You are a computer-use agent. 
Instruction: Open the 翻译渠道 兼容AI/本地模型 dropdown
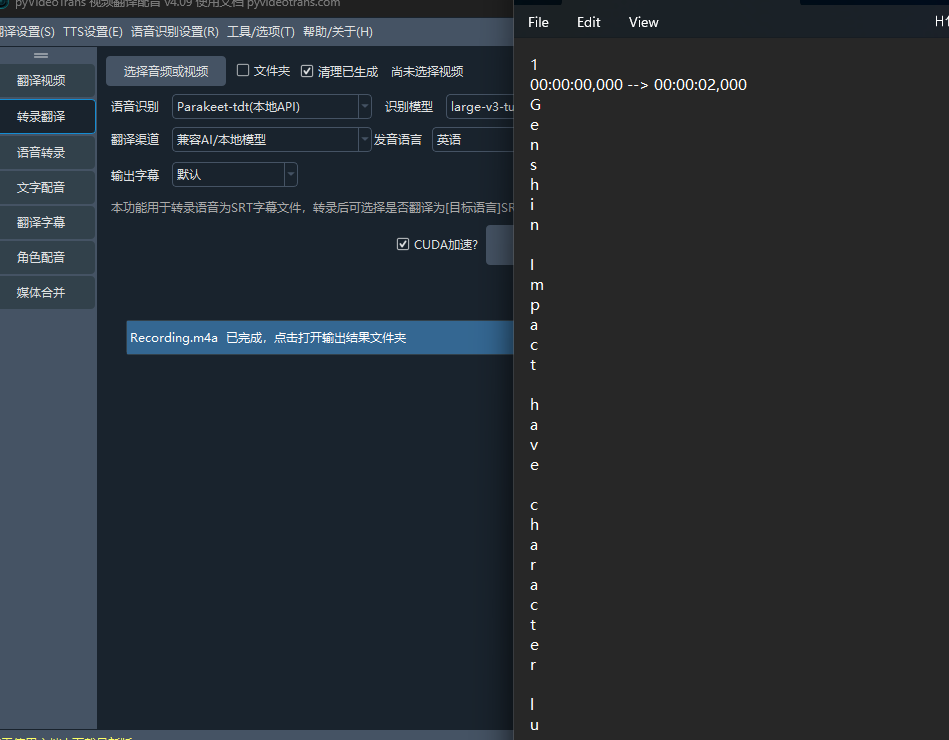pos(271,140)
